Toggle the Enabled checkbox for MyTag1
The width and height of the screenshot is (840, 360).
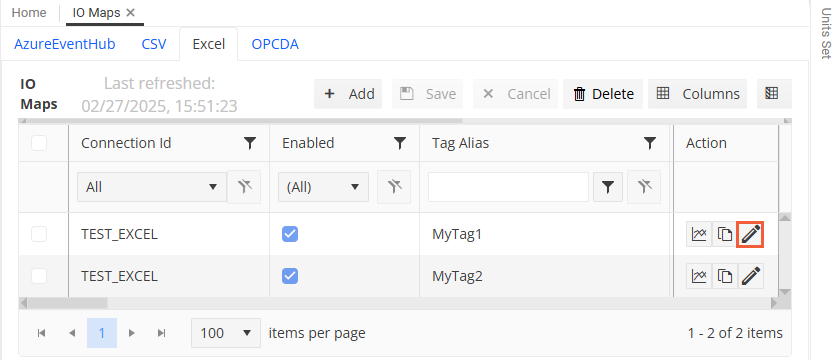point(290,234)
